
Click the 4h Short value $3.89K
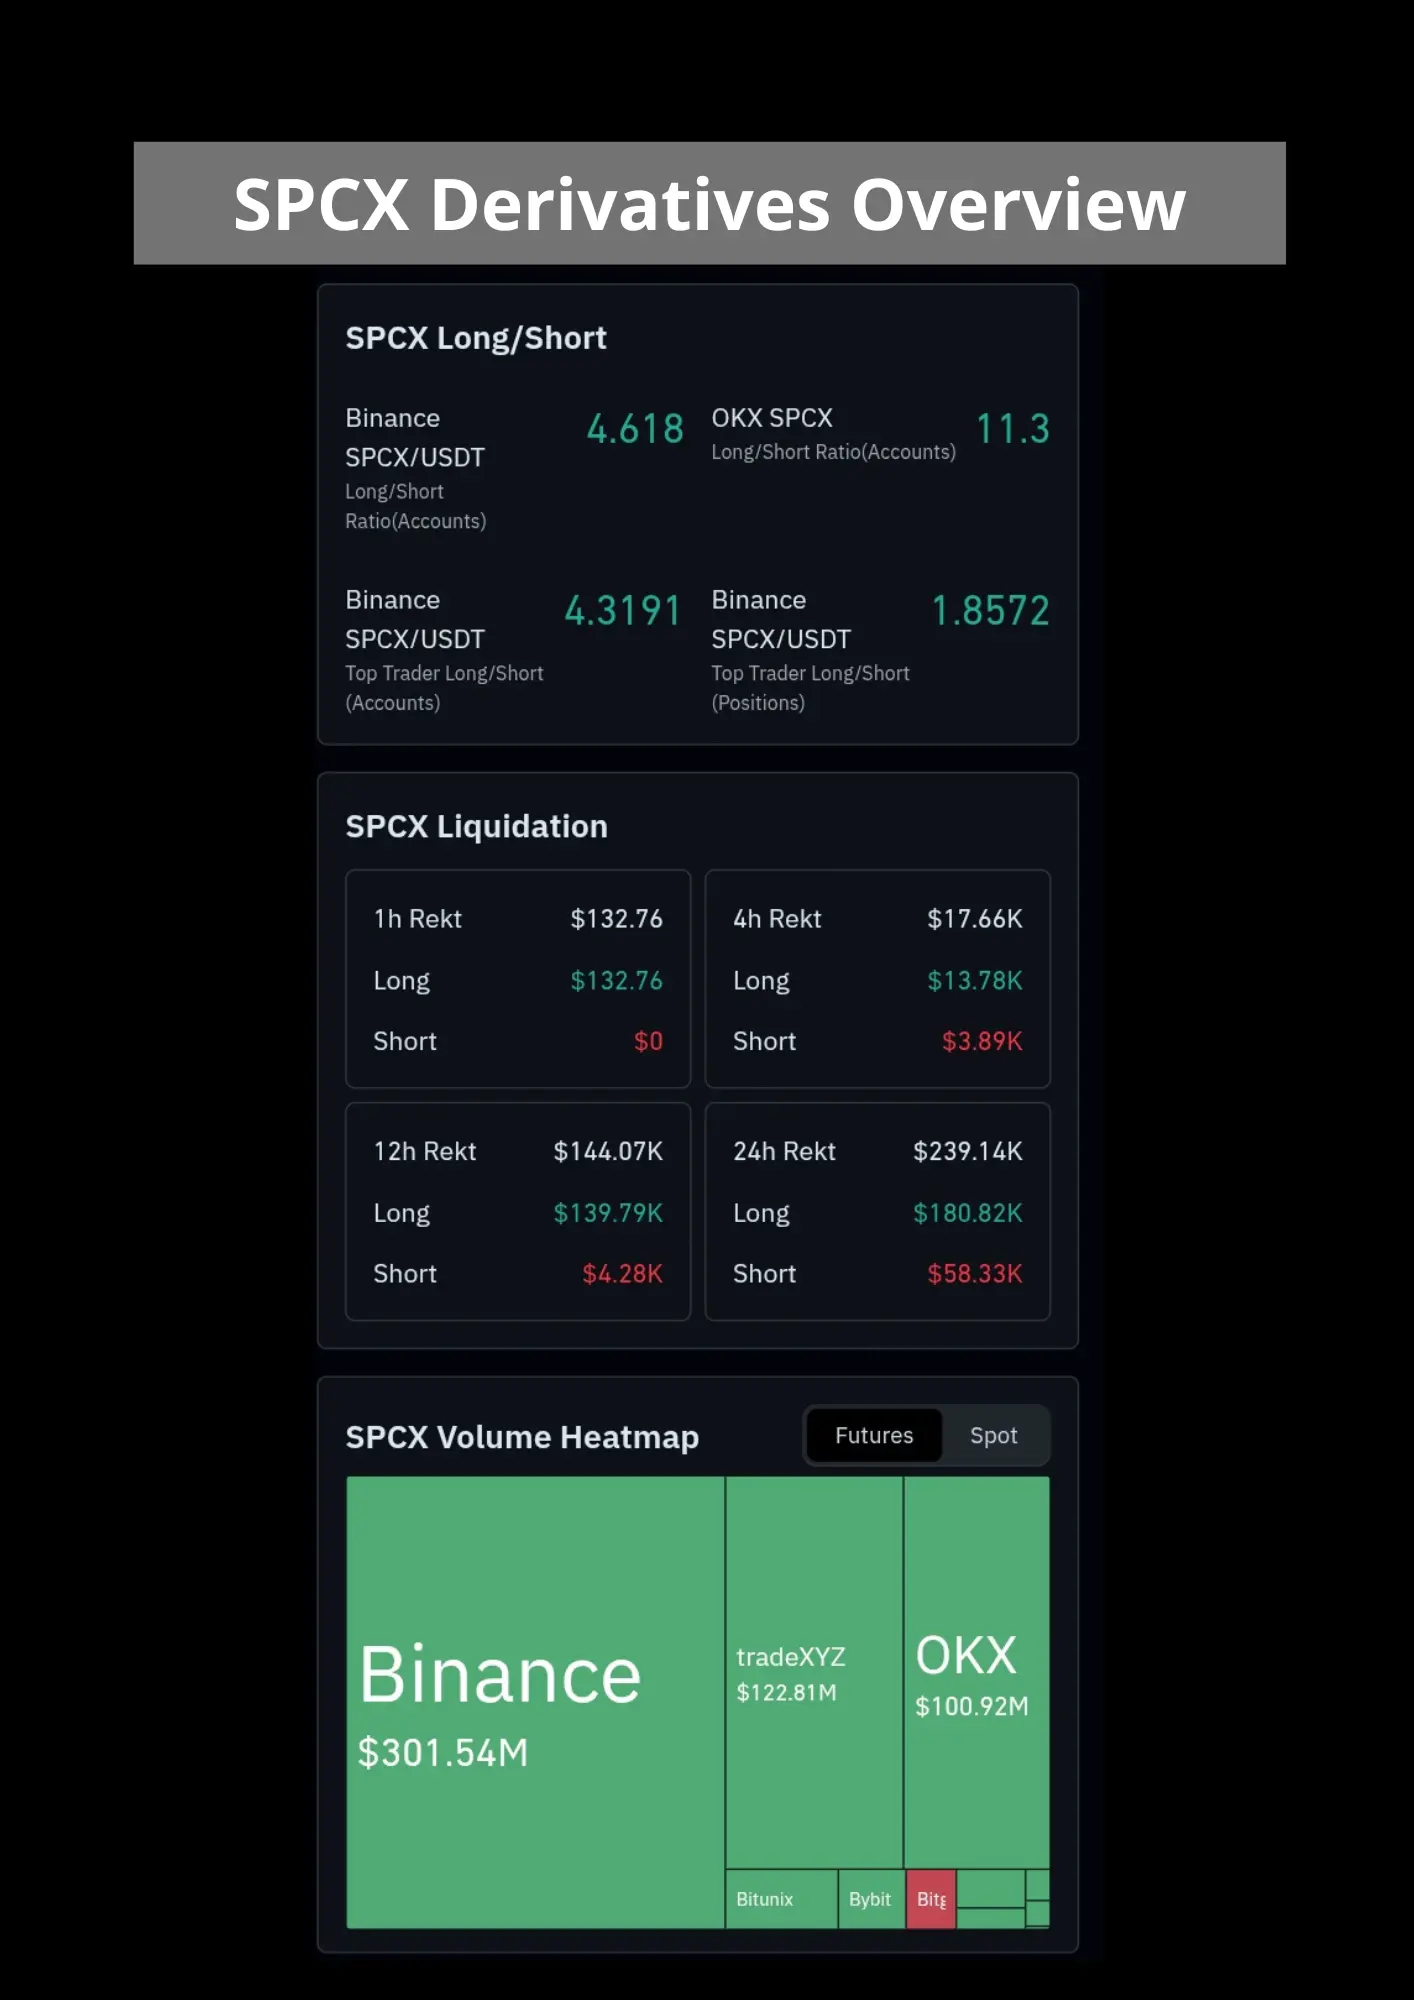pos(982,1042)
